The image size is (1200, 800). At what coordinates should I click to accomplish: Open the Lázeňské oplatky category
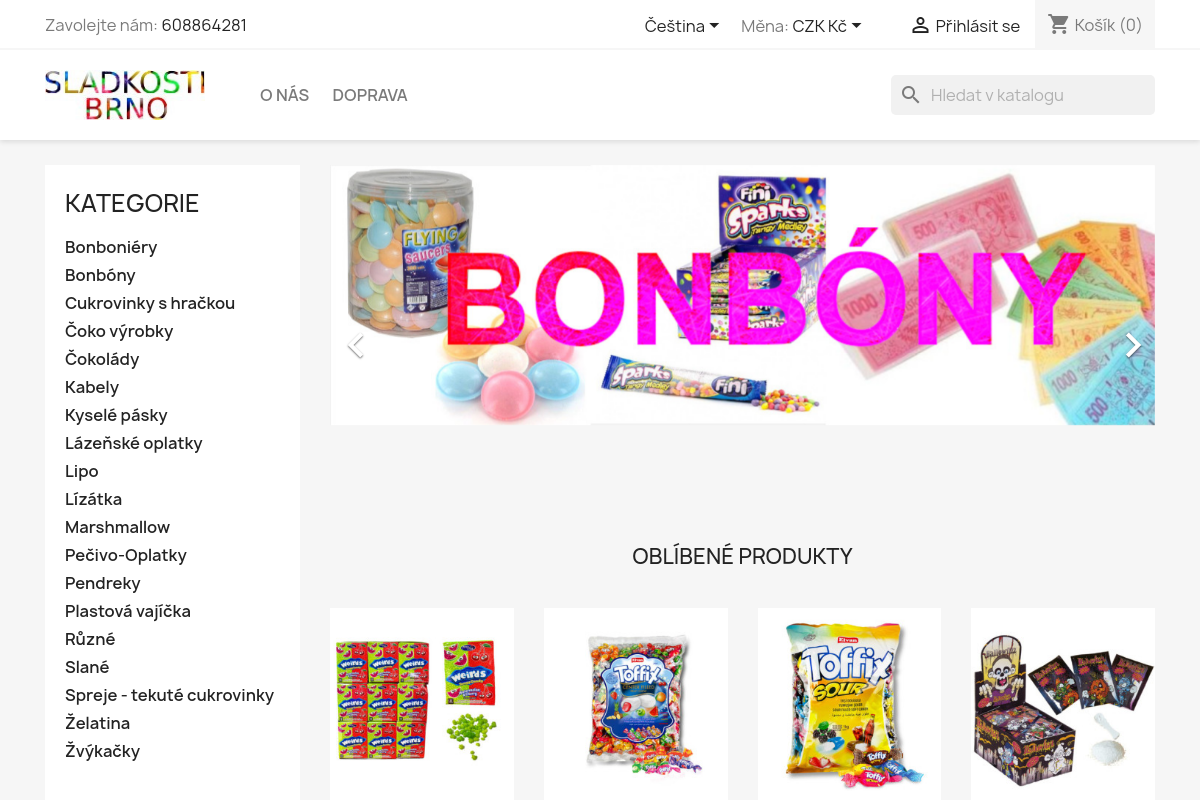point(134,443)
